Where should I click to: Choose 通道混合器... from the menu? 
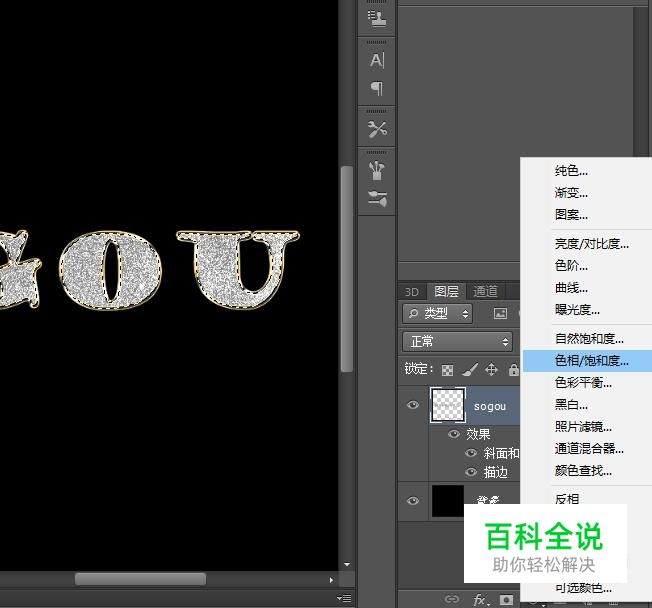(x=587, y=449)
